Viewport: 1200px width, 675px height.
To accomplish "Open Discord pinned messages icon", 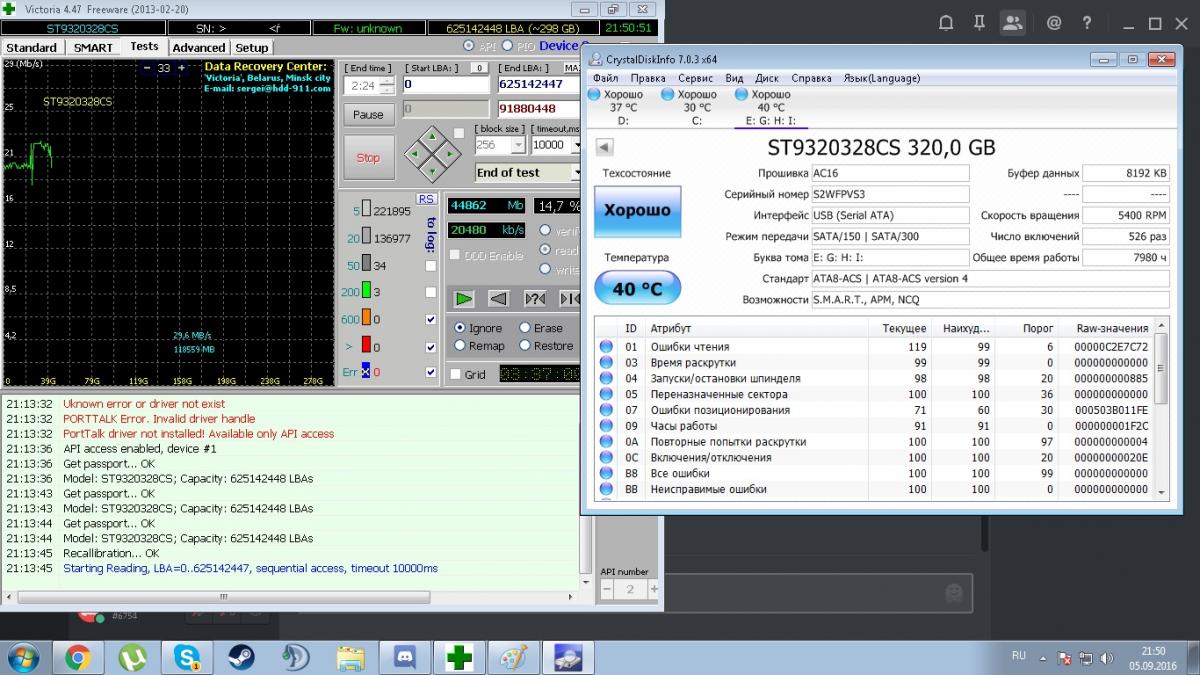I will pyautogui.click(x=979, y=22).
